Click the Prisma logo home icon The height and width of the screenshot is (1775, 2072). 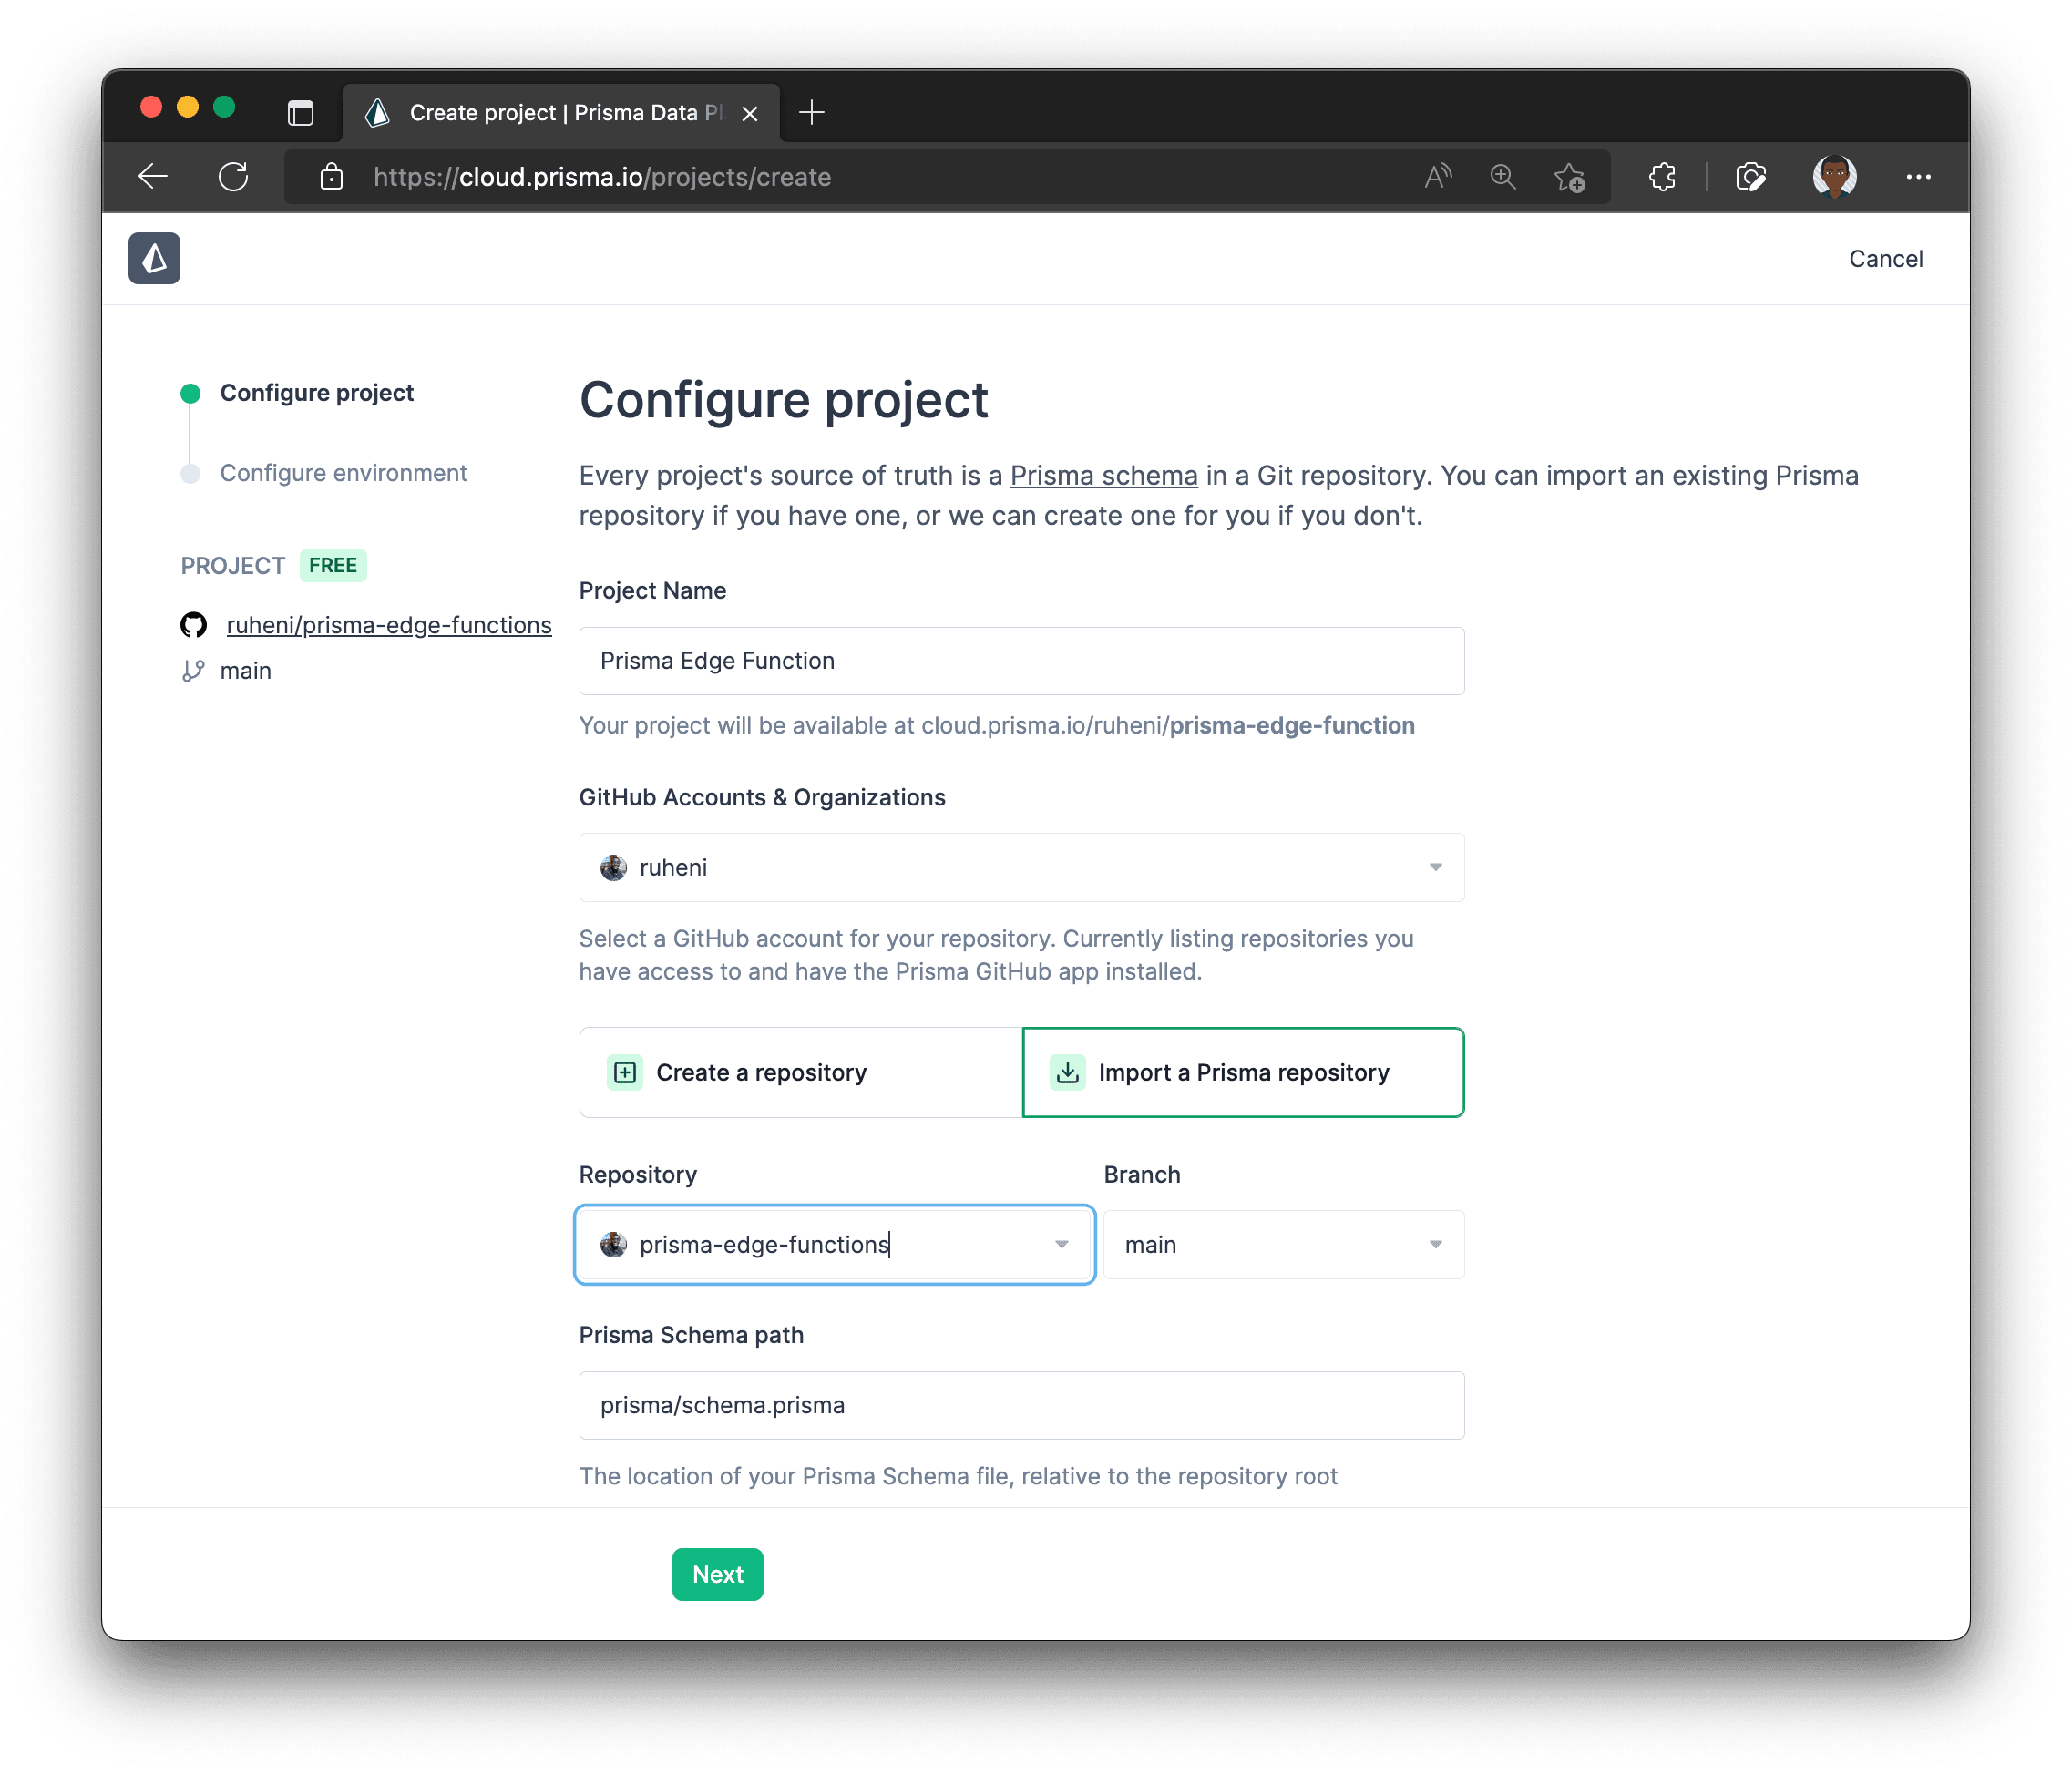[154, 259]
